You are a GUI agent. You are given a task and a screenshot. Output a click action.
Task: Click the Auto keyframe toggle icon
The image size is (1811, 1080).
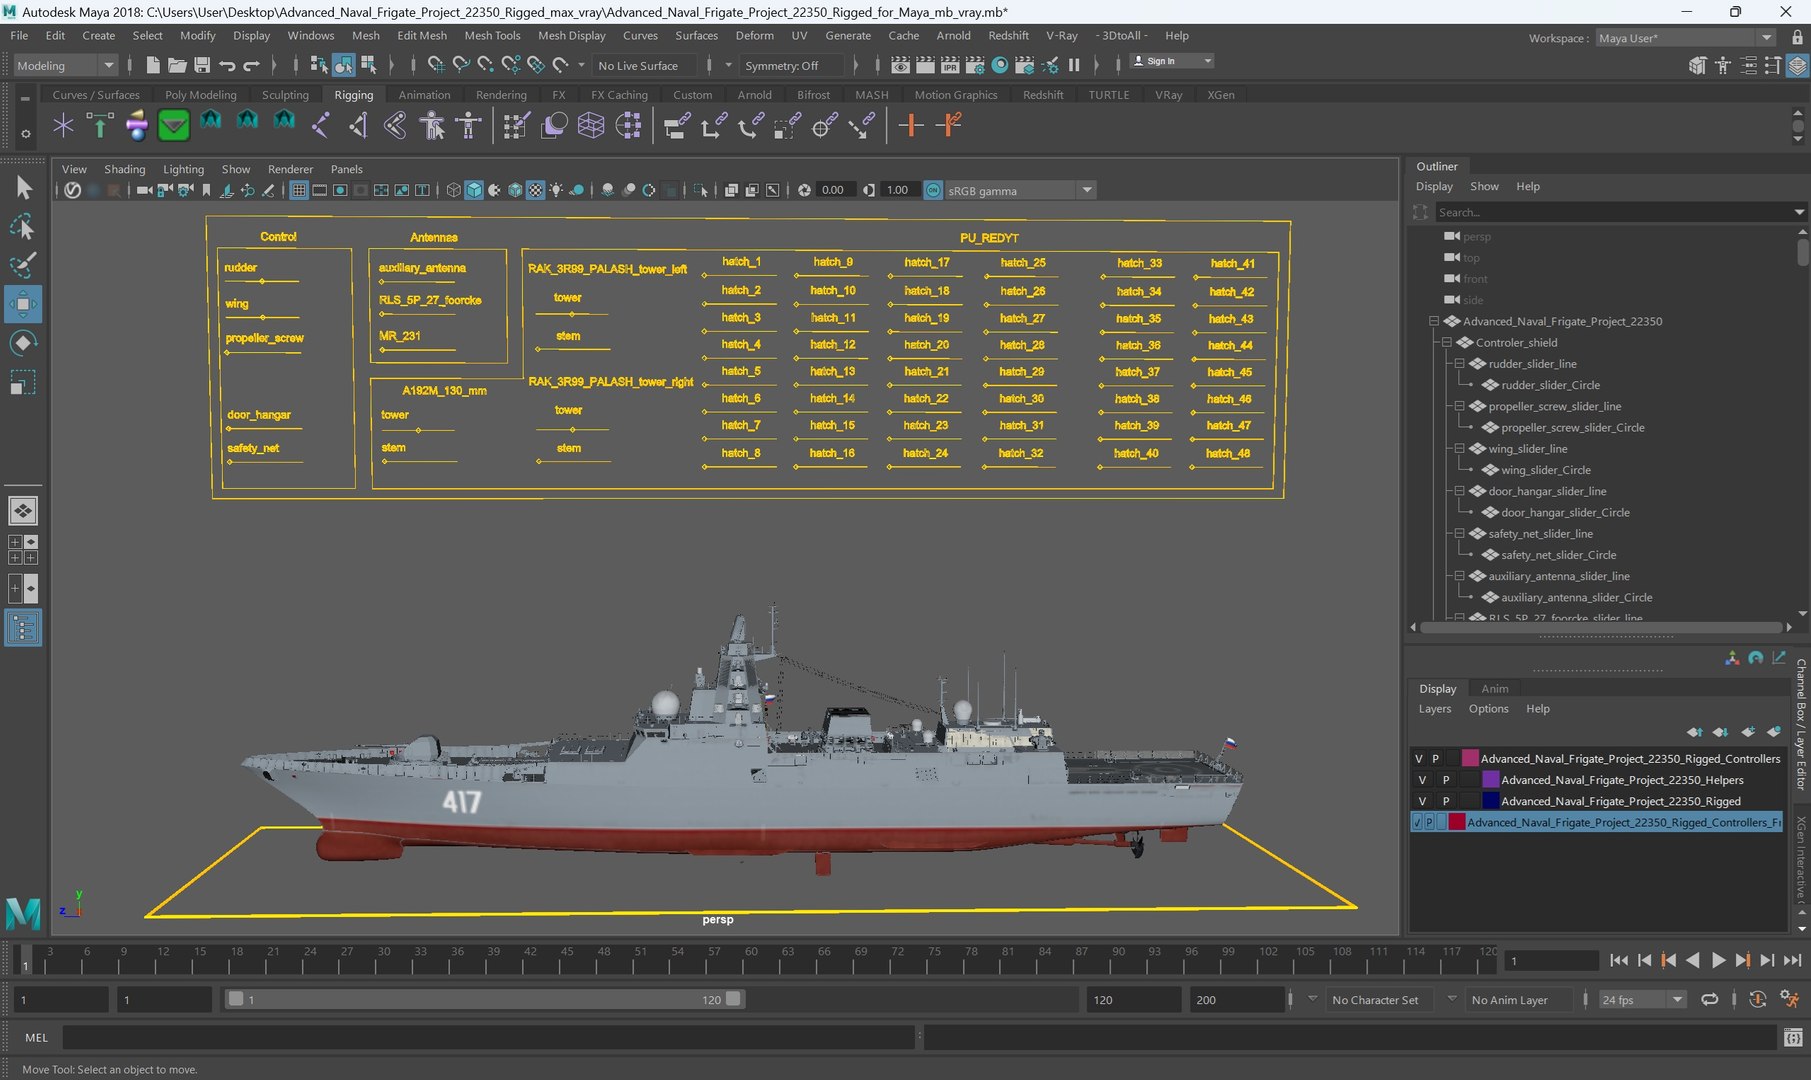point(1757,999)
